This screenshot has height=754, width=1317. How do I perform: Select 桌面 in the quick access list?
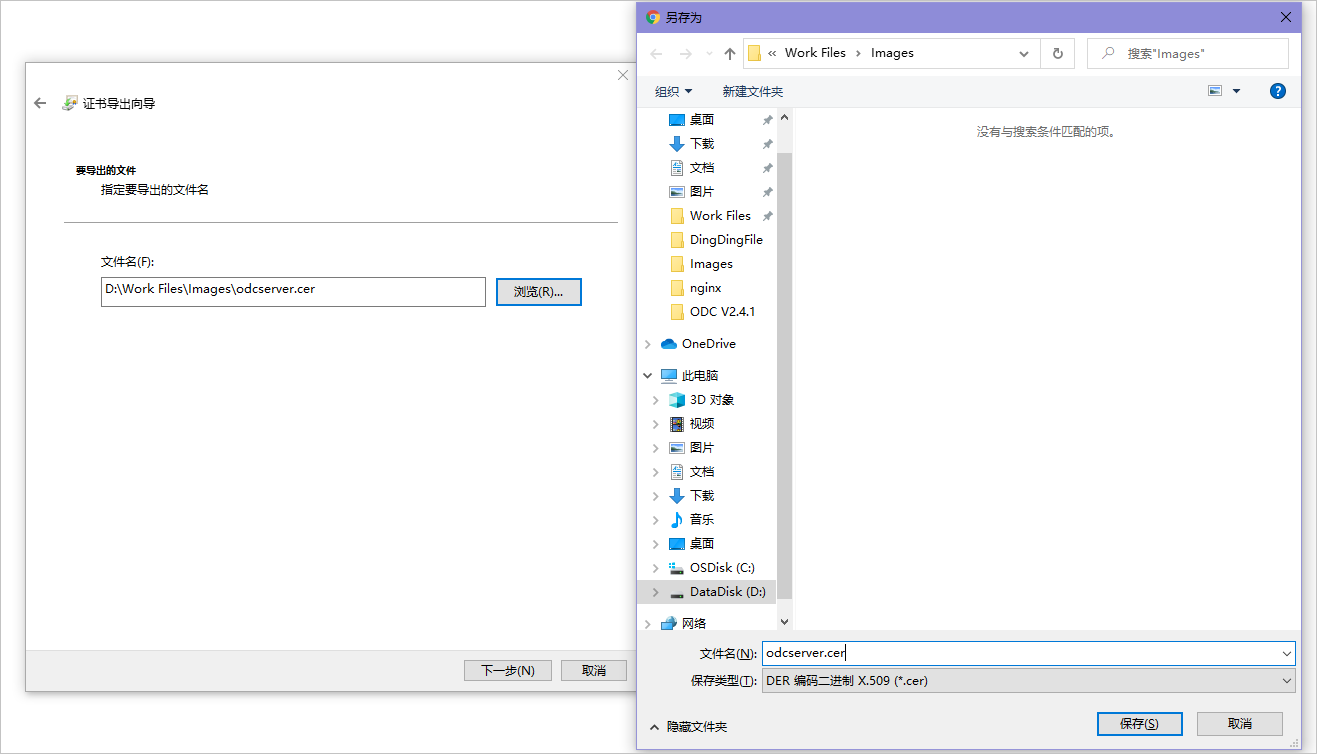pyautogui.click(x=702, y=120)
